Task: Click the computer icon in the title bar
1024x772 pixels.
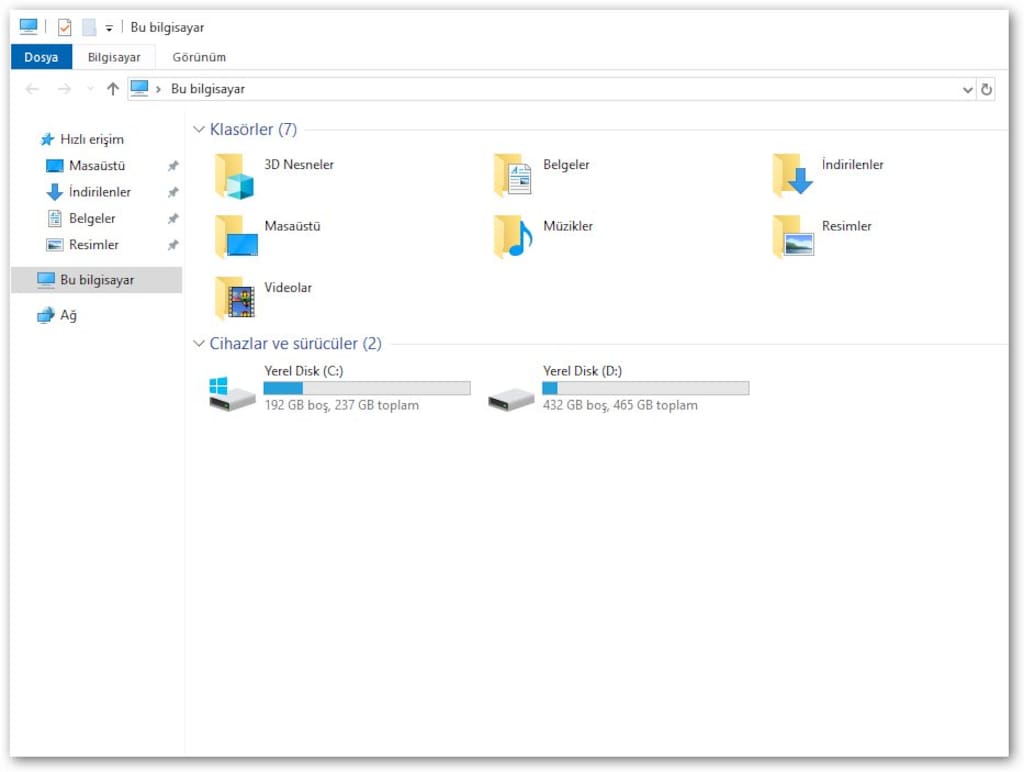Action: 28,27
